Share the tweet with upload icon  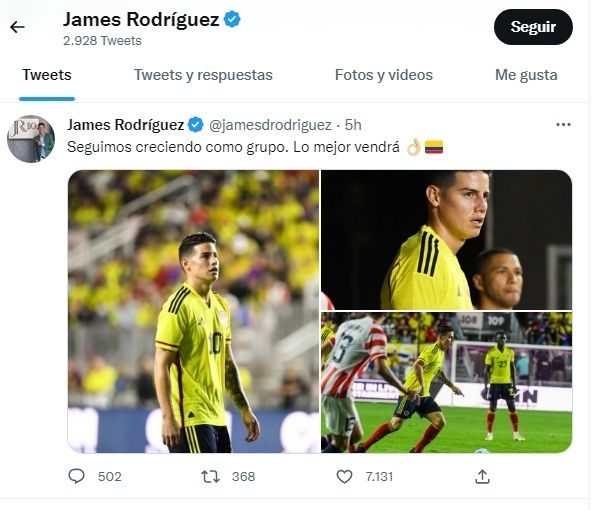pyautogui.click(x=482, y=476)
